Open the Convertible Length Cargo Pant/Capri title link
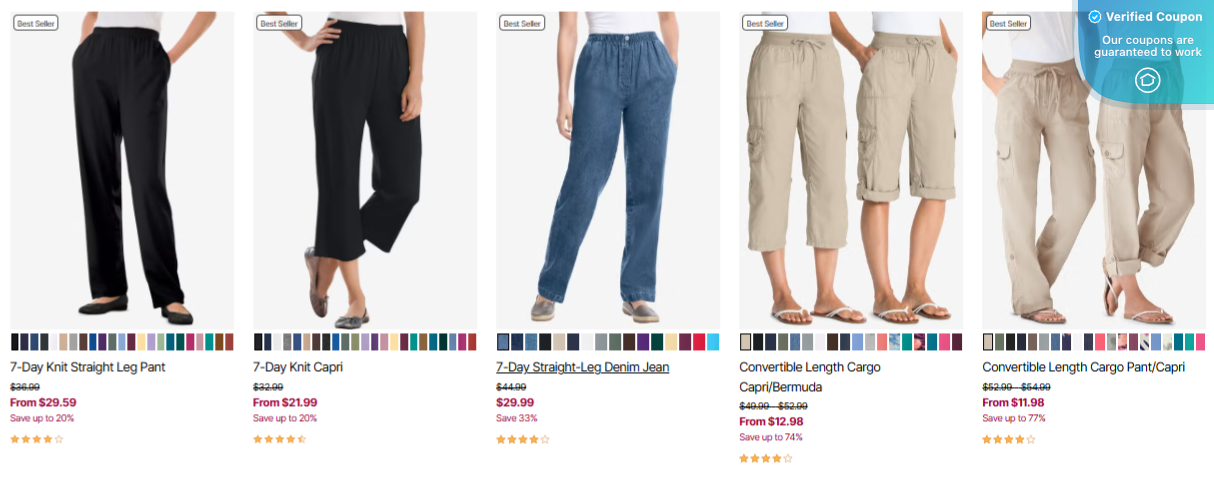The width and height of the screenshot is (1214, 479). pyautogui.click(x=1083, y=367)
